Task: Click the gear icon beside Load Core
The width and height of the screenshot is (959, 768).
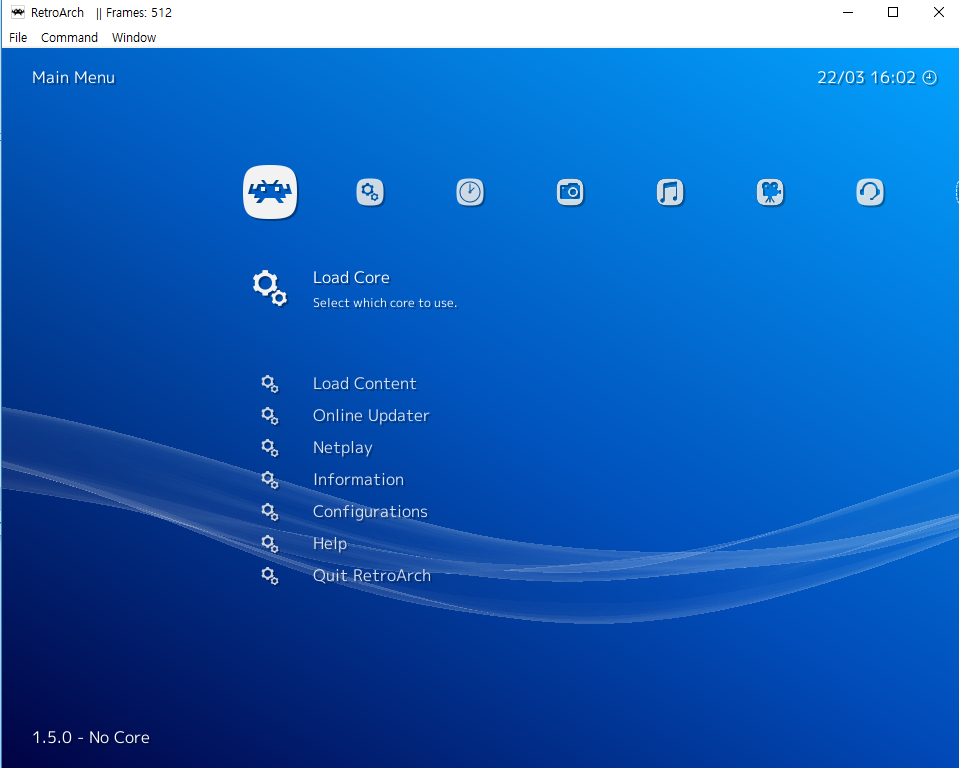Action: [x=270, y=288]
